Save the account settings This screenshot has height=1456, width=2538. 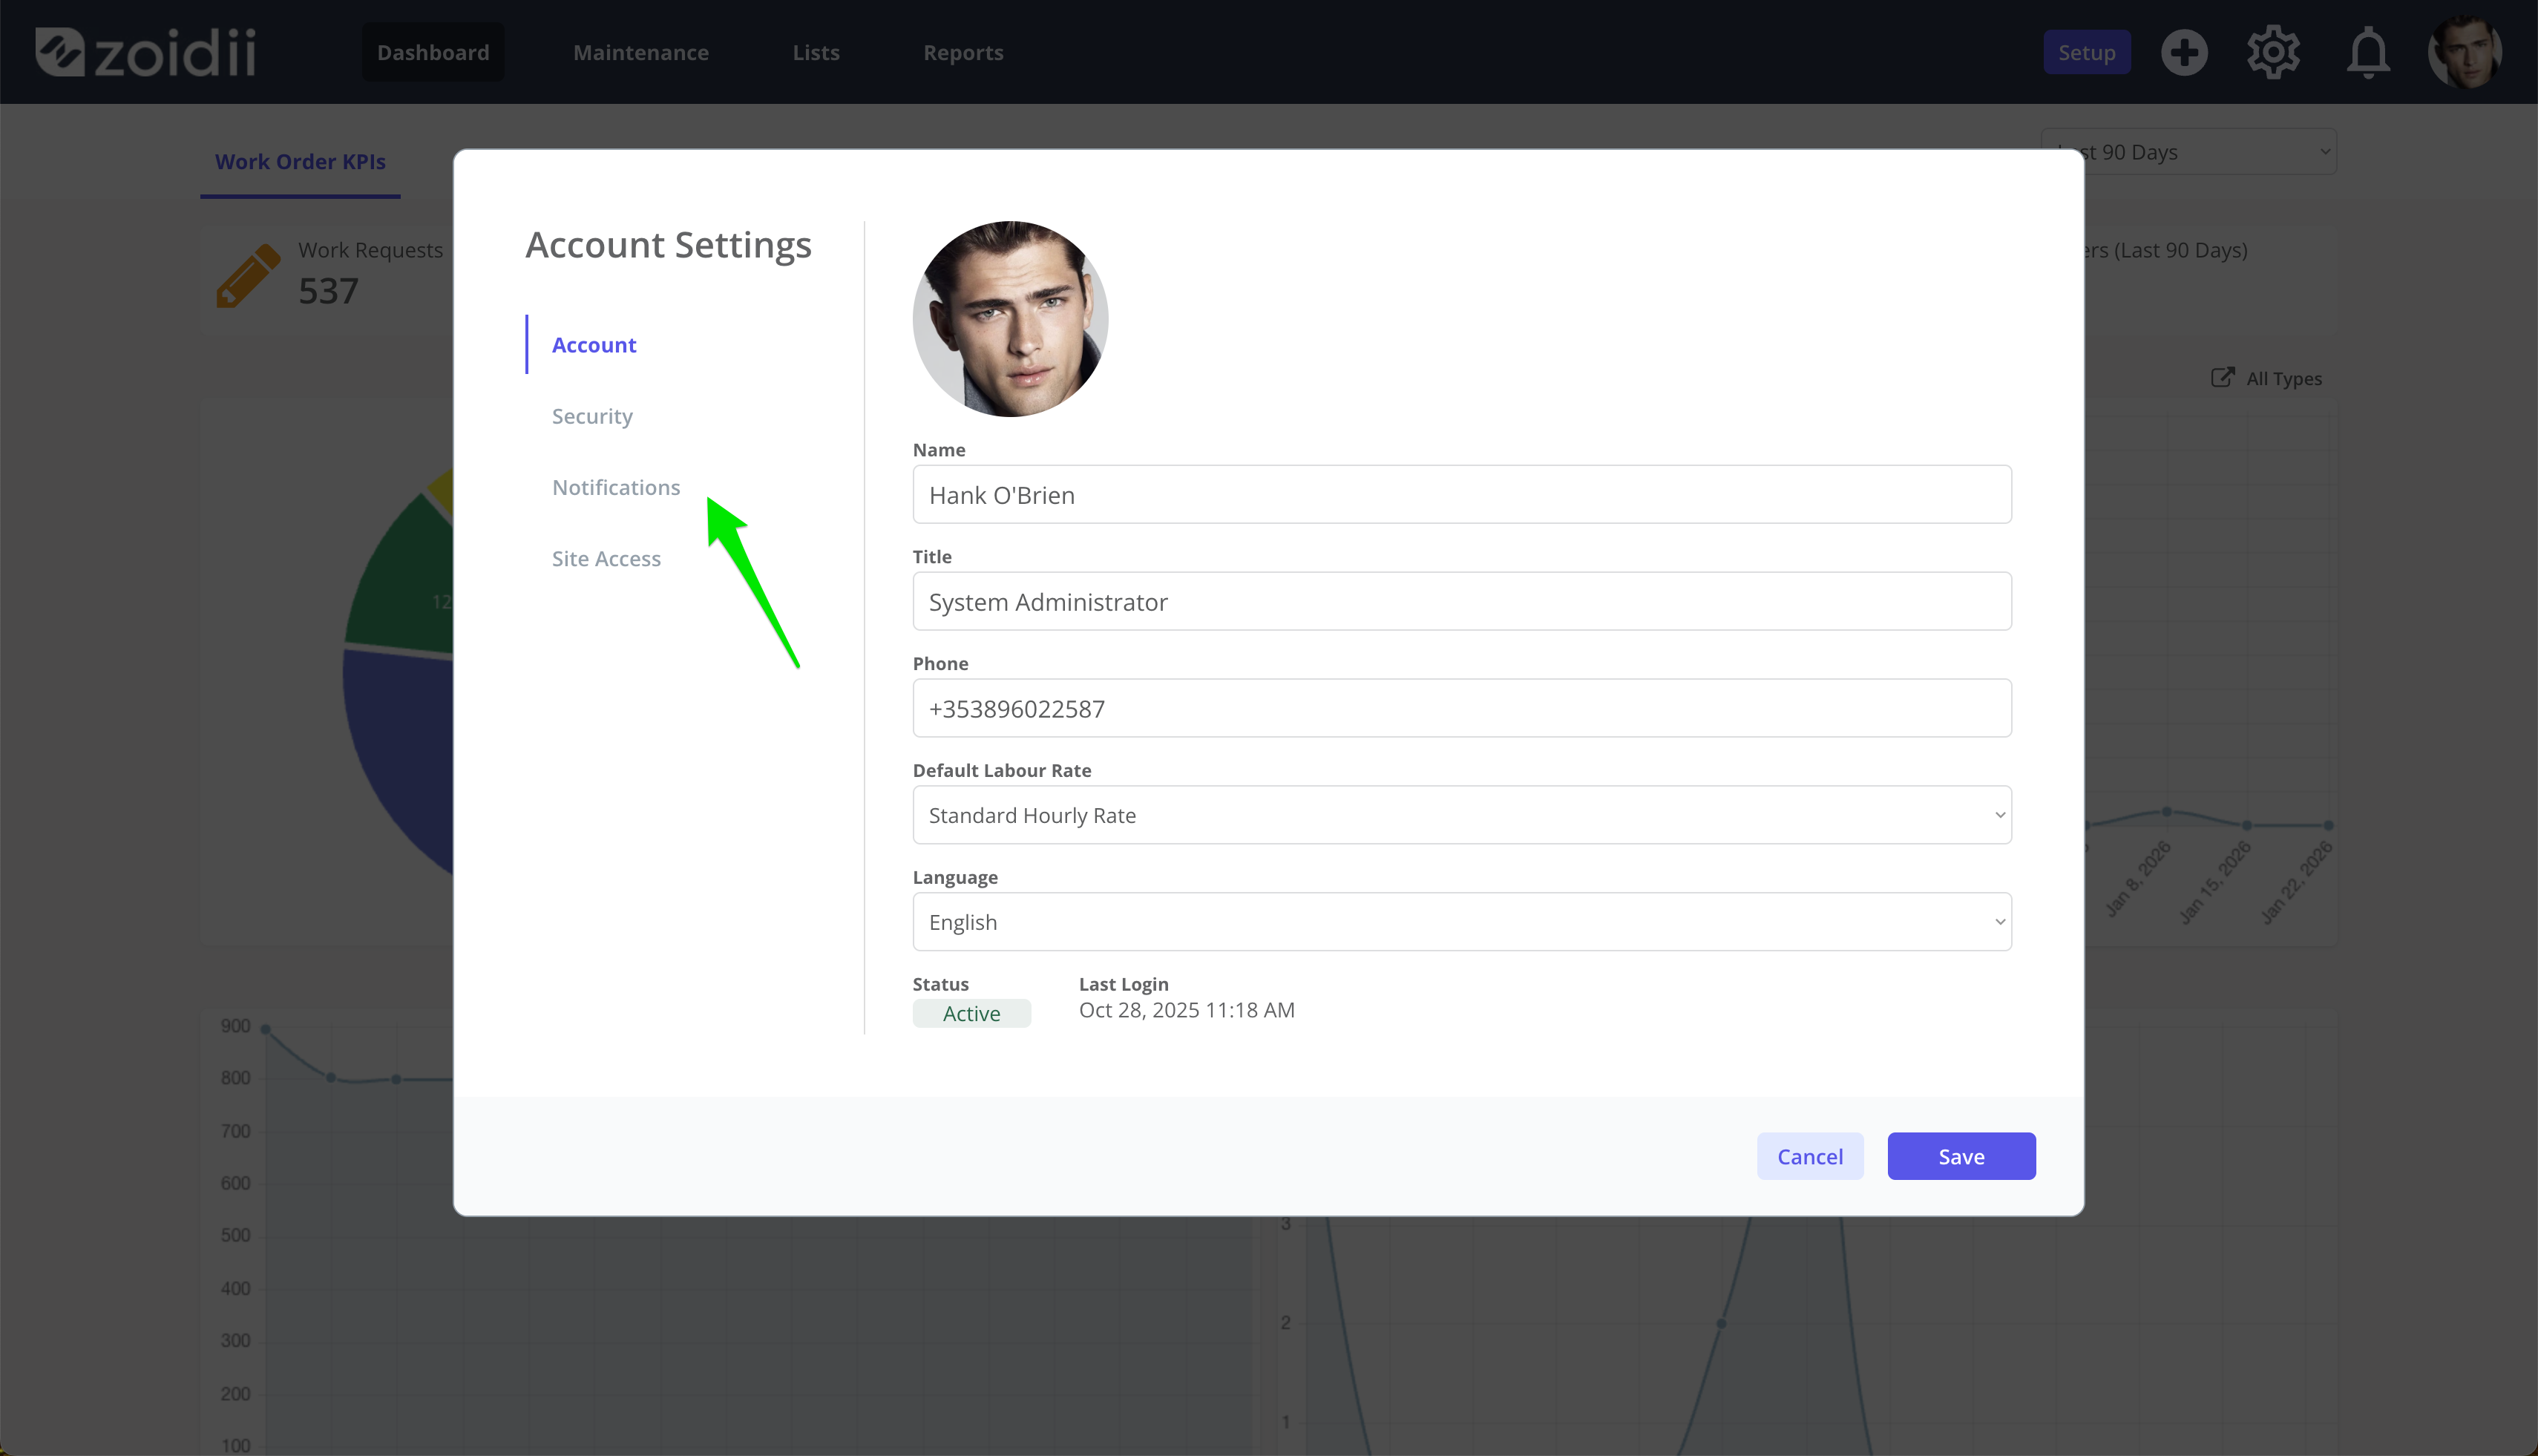pyautogui.click(x=1961, y=1156)
